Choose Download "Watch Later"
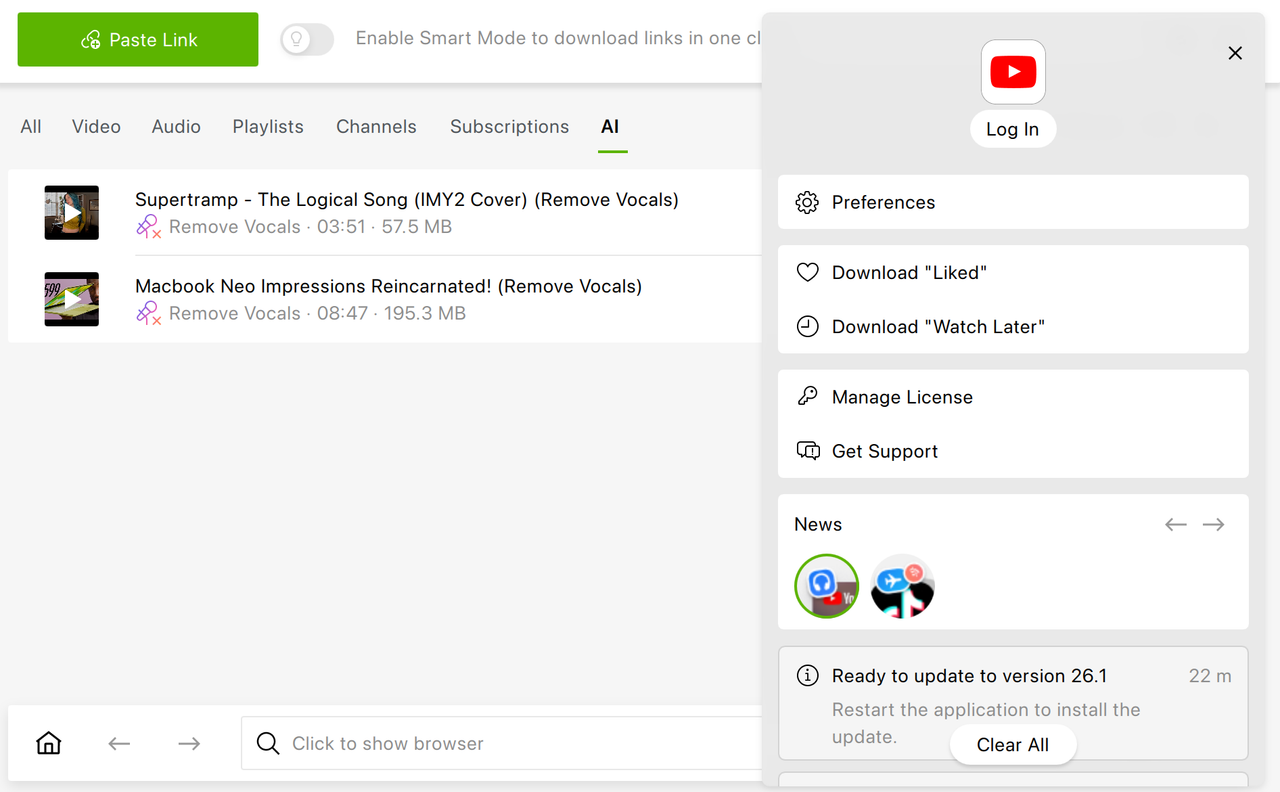 [x=1013, y=326]
